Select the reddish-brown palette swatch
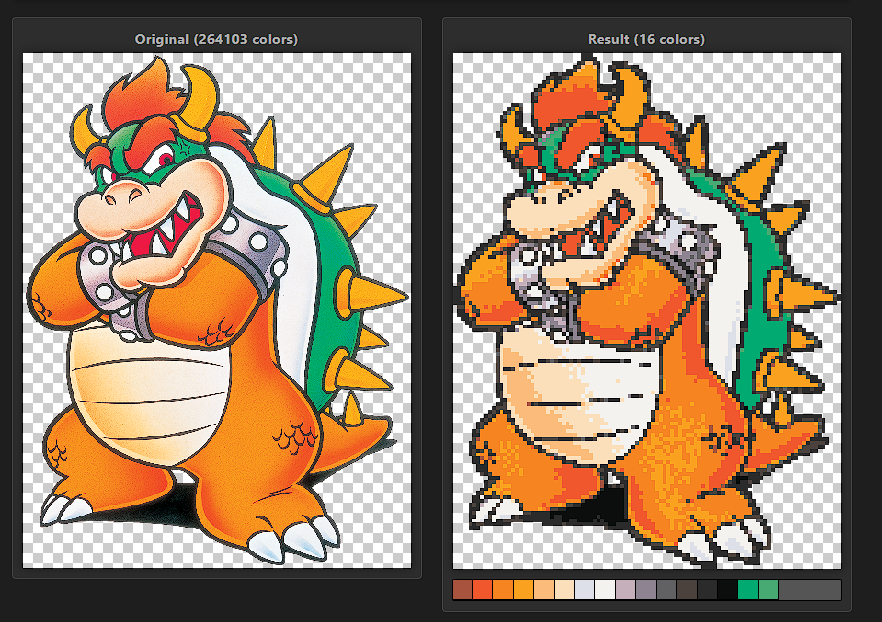Screen dimensions: 882x622 click(x=462, y=590)
